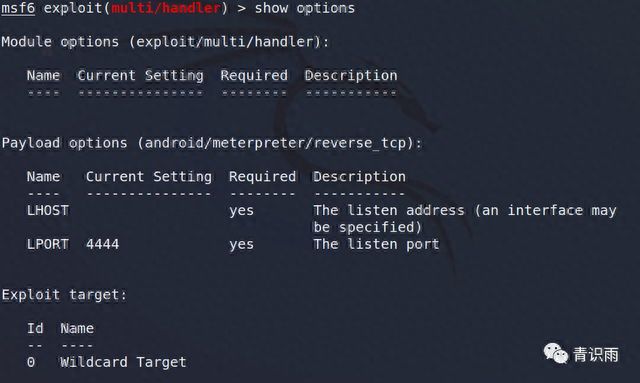Click the 'Wildcard Target' entry
The image size is (640, 383).
123,362
